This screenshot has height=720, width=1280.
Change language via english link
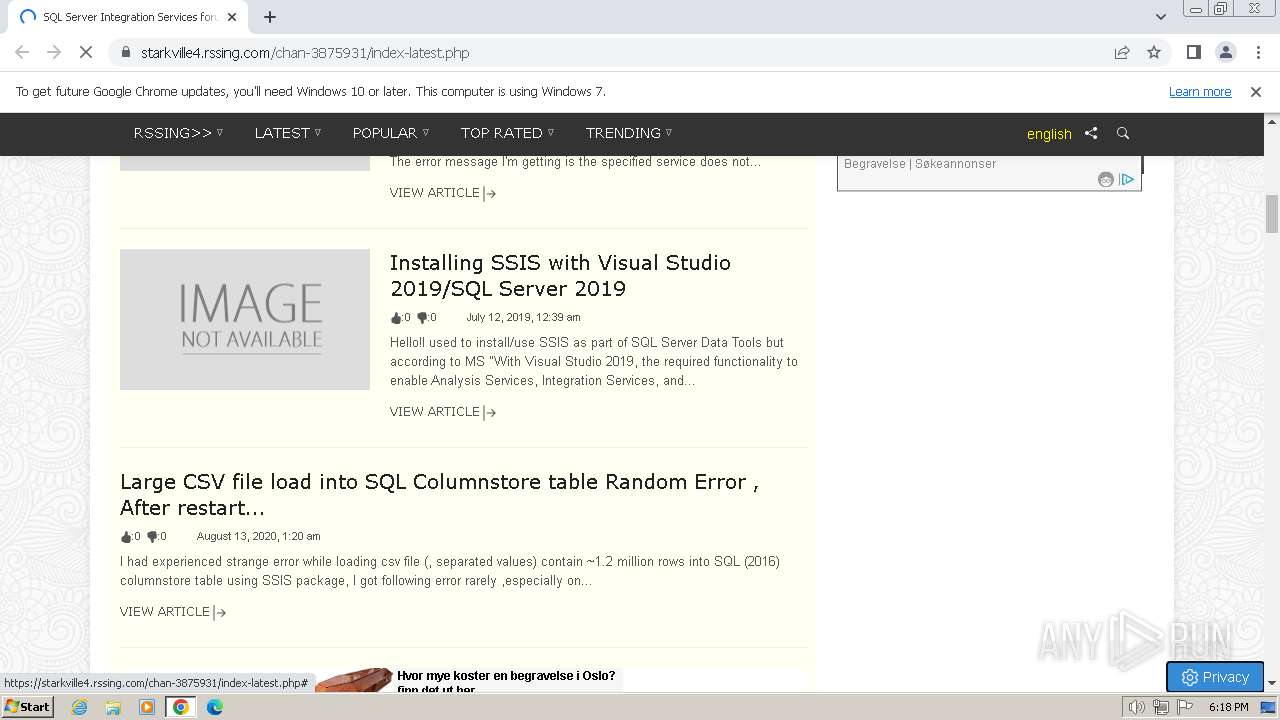1049,134
